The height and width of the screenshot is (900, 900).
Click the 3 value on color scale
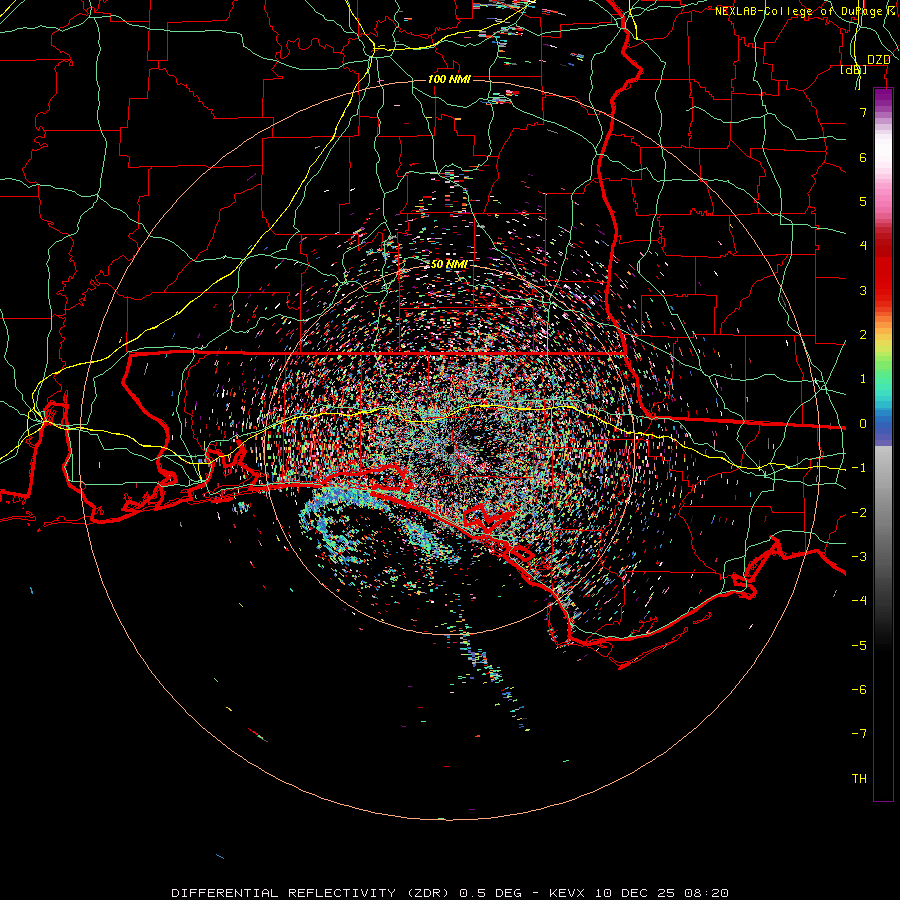tap(863, 291)
